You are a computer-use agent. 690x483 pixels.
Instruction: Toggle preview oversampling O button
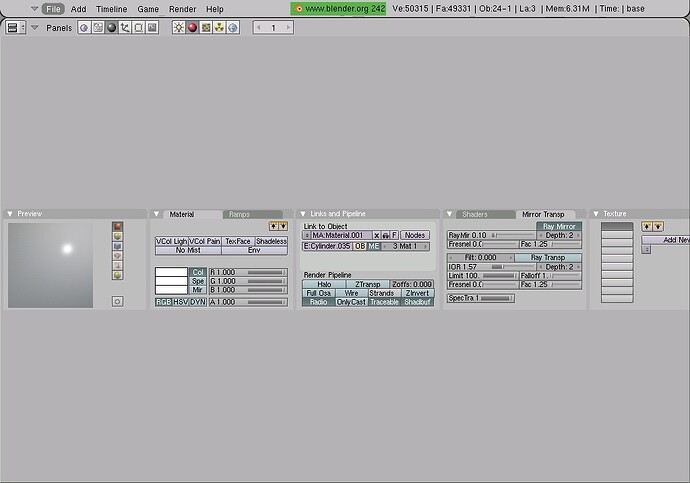point(117,301)
